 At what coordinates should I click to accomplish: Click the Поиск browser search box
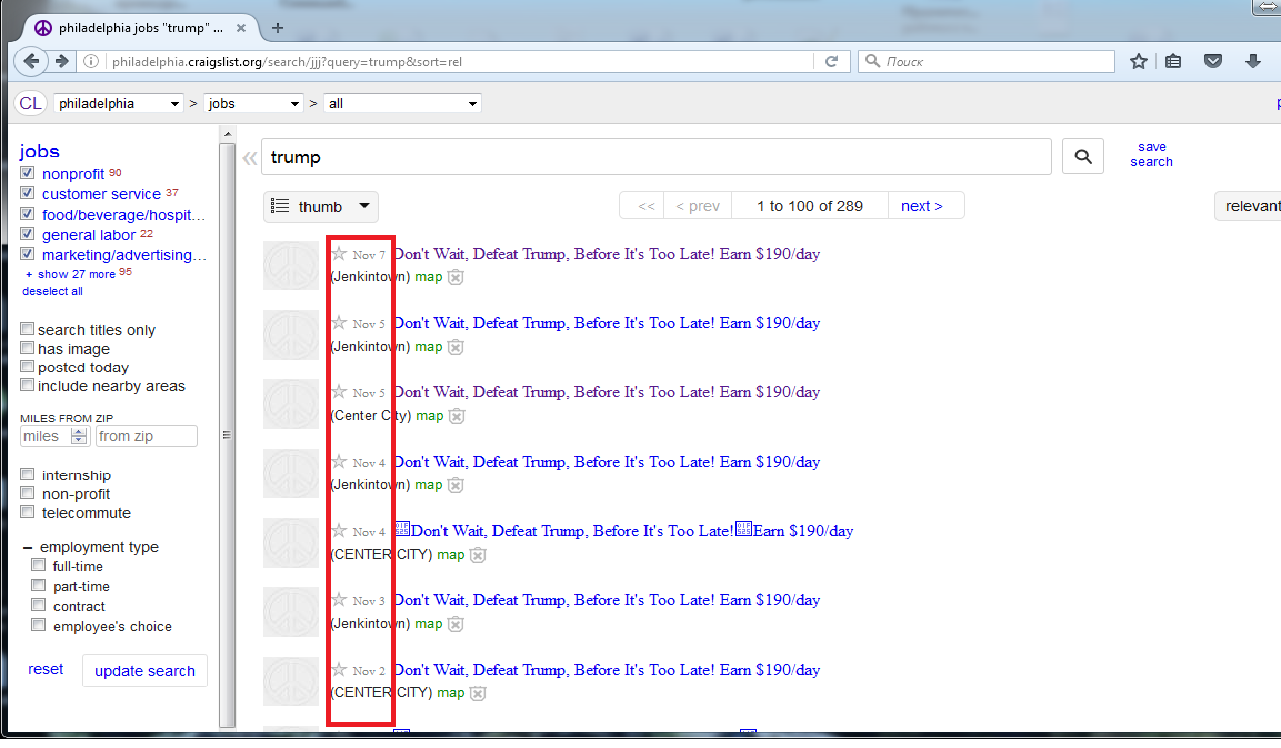[x=987, y=62]
